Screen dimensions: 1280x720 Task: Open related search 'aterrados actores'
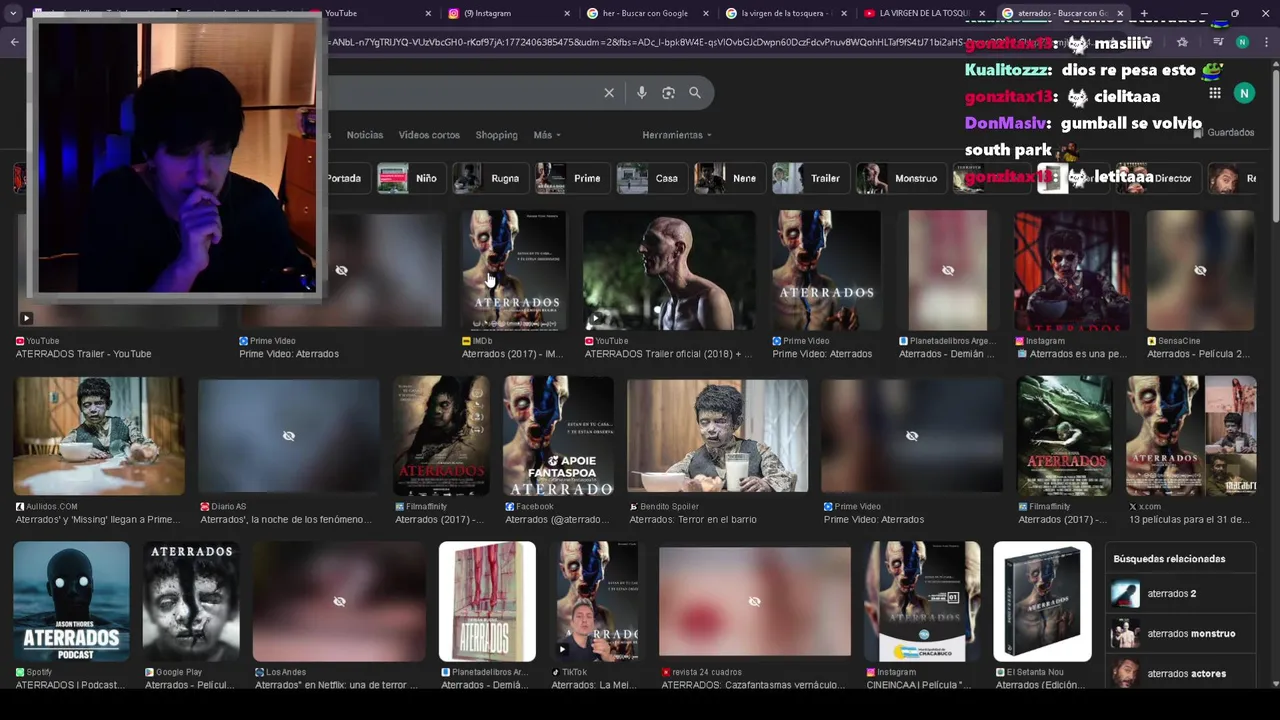tap(1182, 674)
